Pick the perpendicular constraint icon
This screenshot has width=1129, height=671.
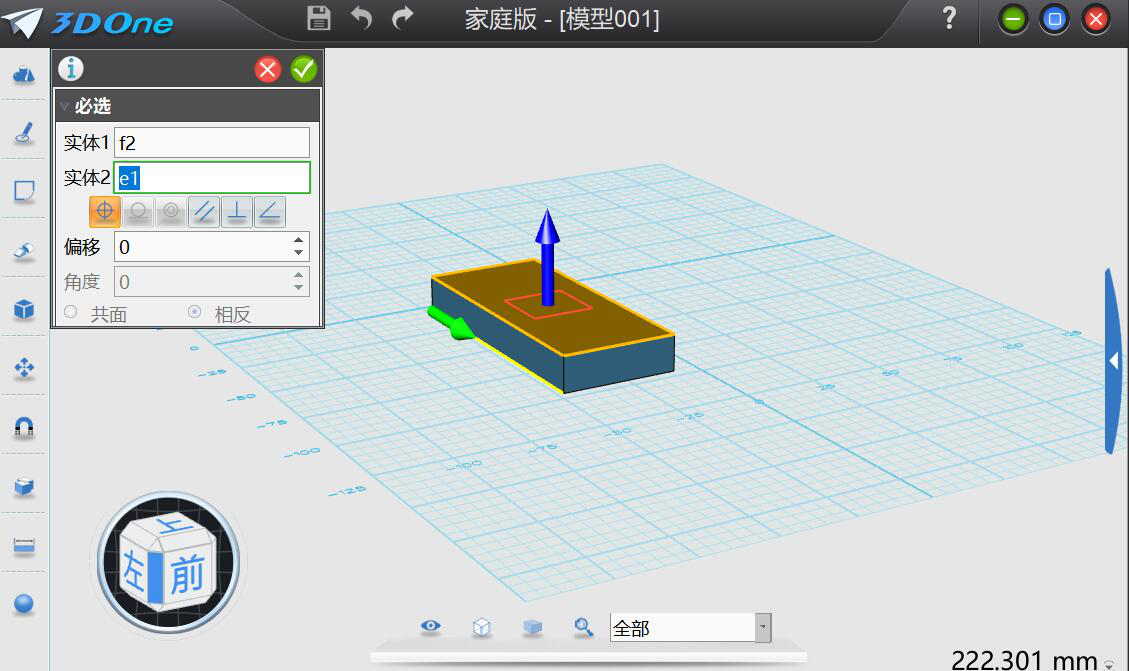237,211
